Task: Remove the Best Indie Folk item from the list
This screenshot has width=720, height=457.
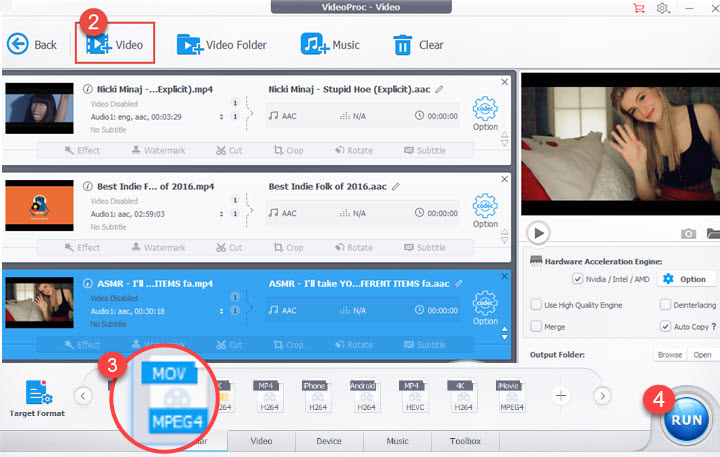Action: coord(505,179)
